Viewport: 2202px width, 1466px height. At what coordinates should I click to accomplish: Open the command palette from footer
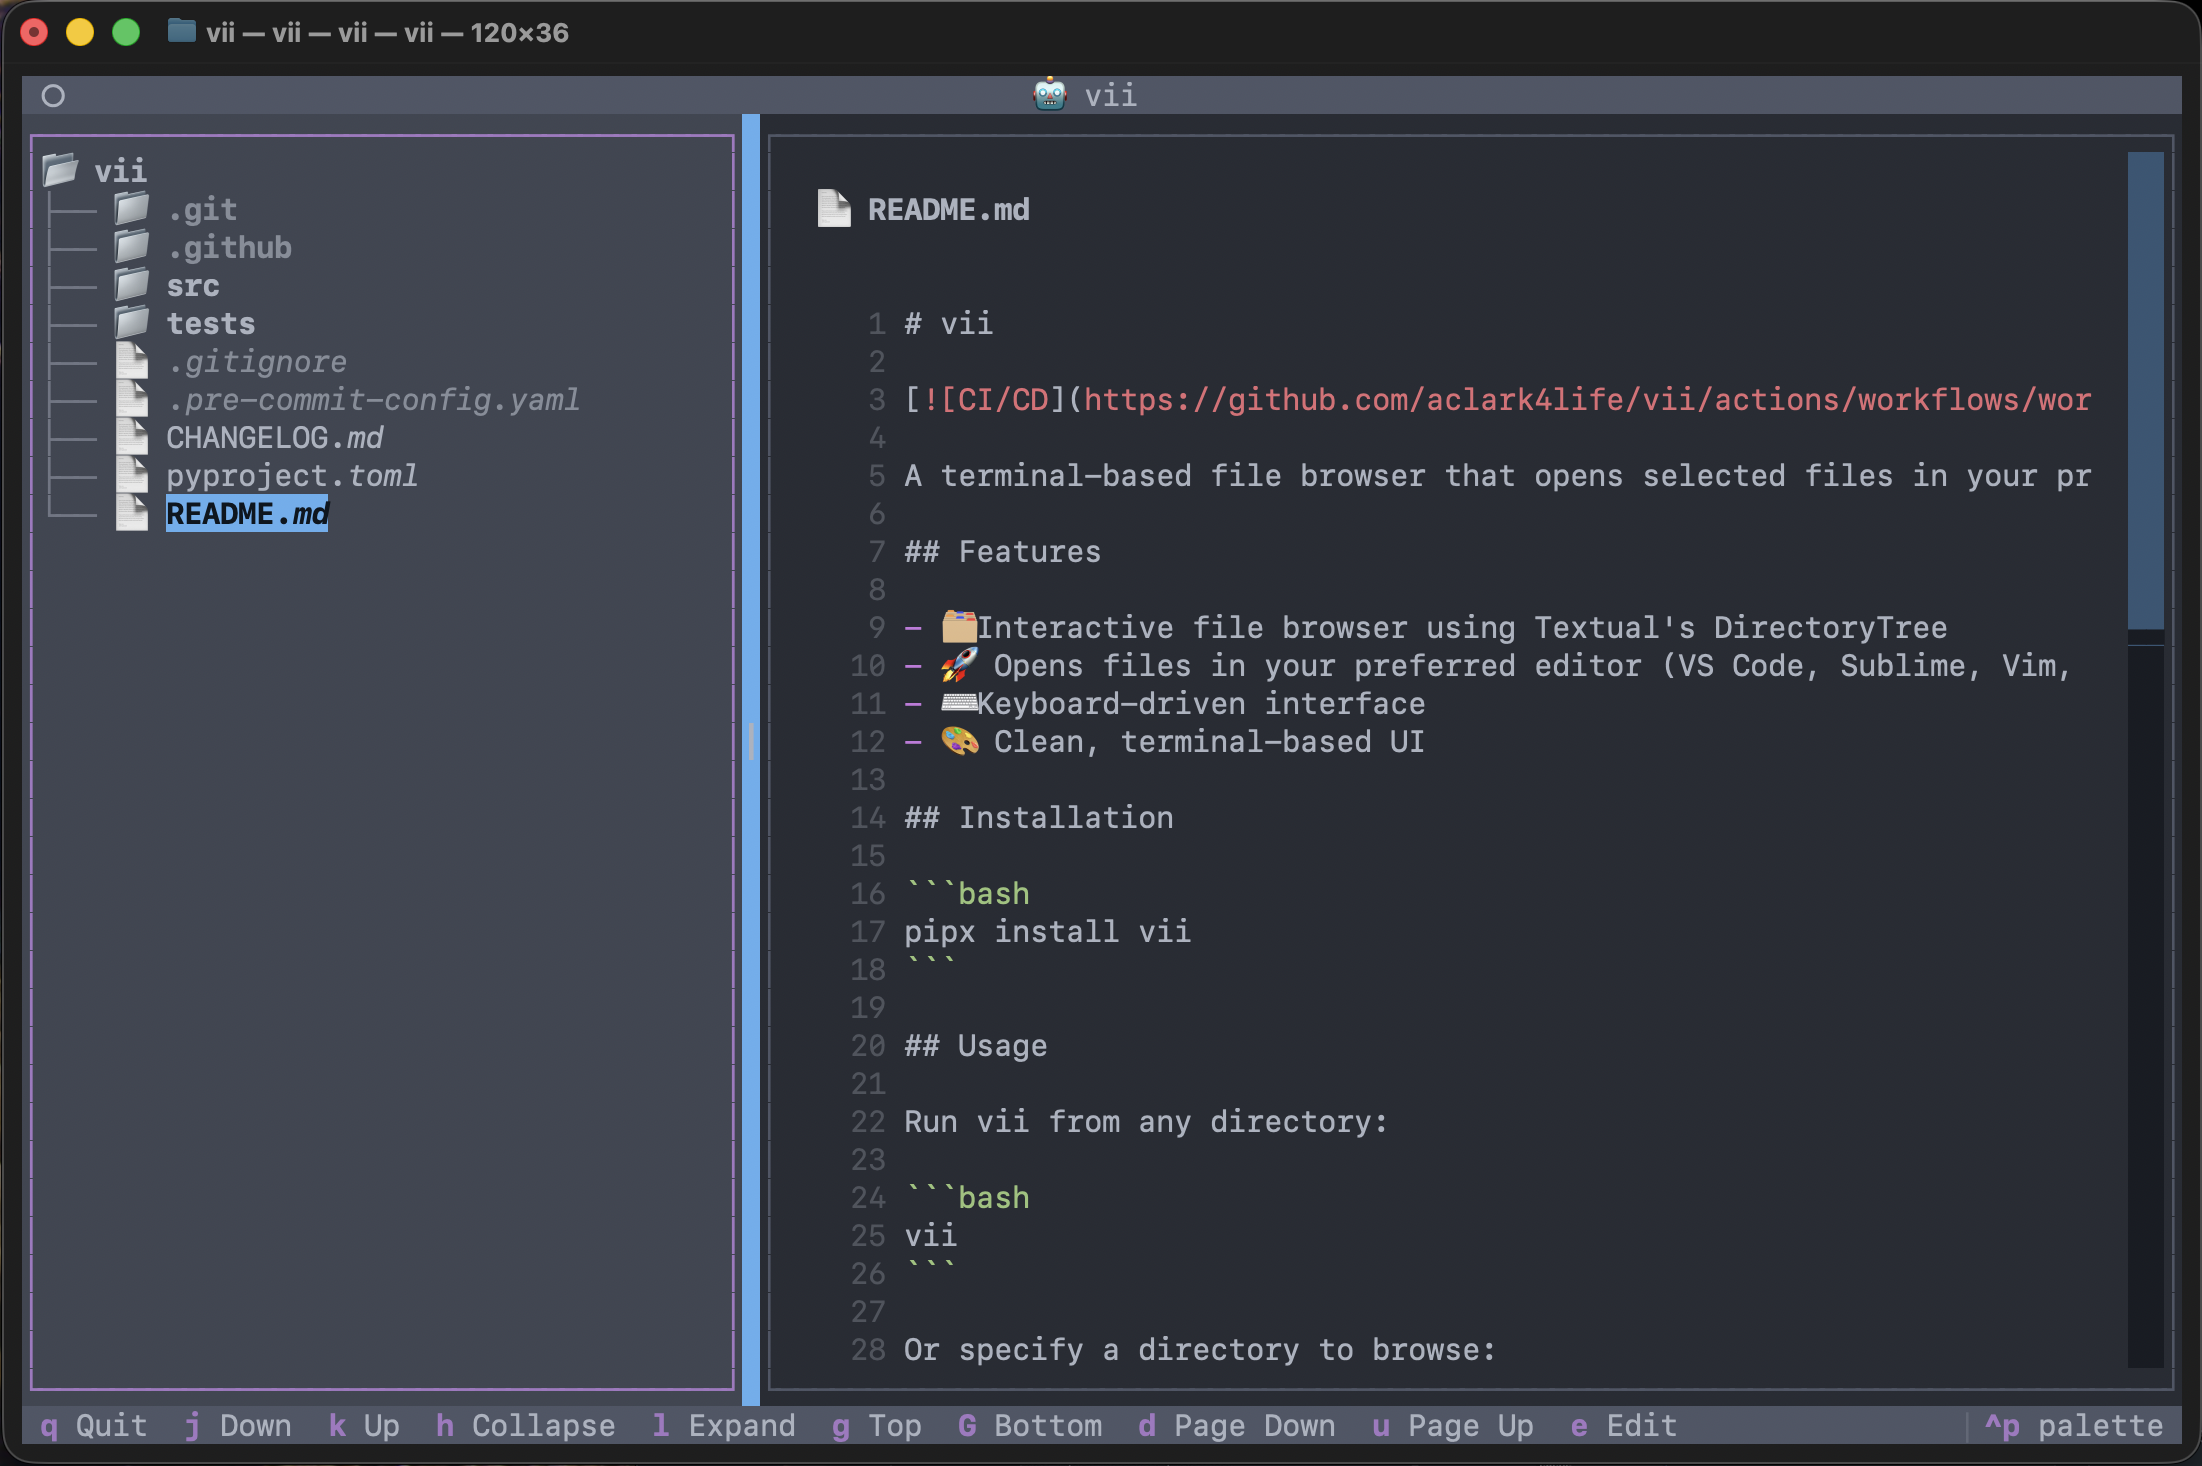point(2074,1425)
